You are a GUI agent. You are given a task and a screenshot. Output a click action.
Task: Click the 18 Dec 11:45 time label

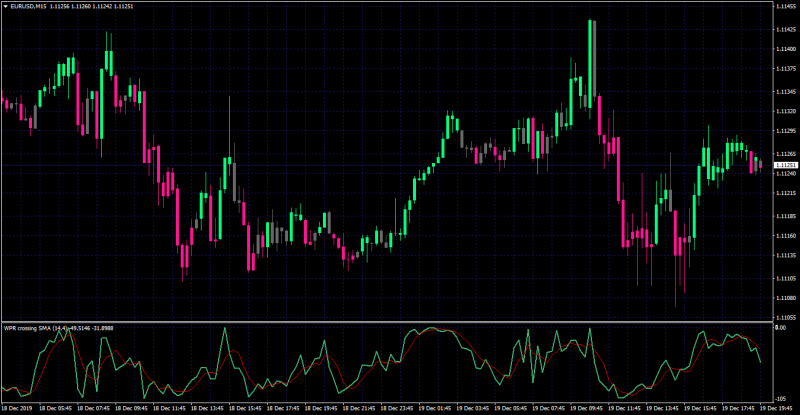pyautogui.click(x=169, y=408)
